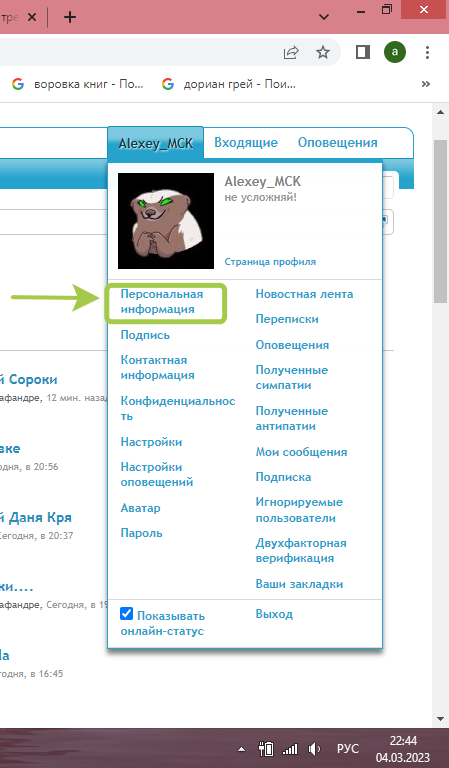The height and width of the screenshot is (768, 449).
Task: Open Двухфакторная верификация settings
Action: 301,551
